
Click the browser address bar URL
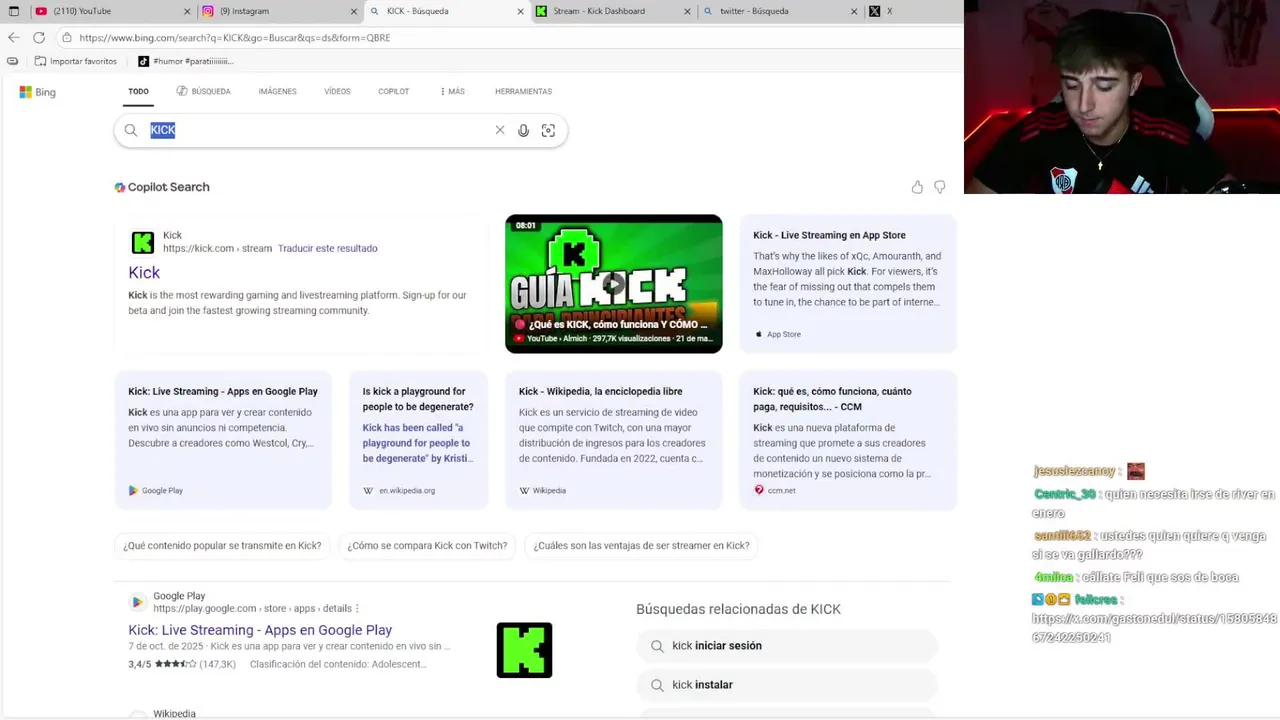click(x=235, y=38)
